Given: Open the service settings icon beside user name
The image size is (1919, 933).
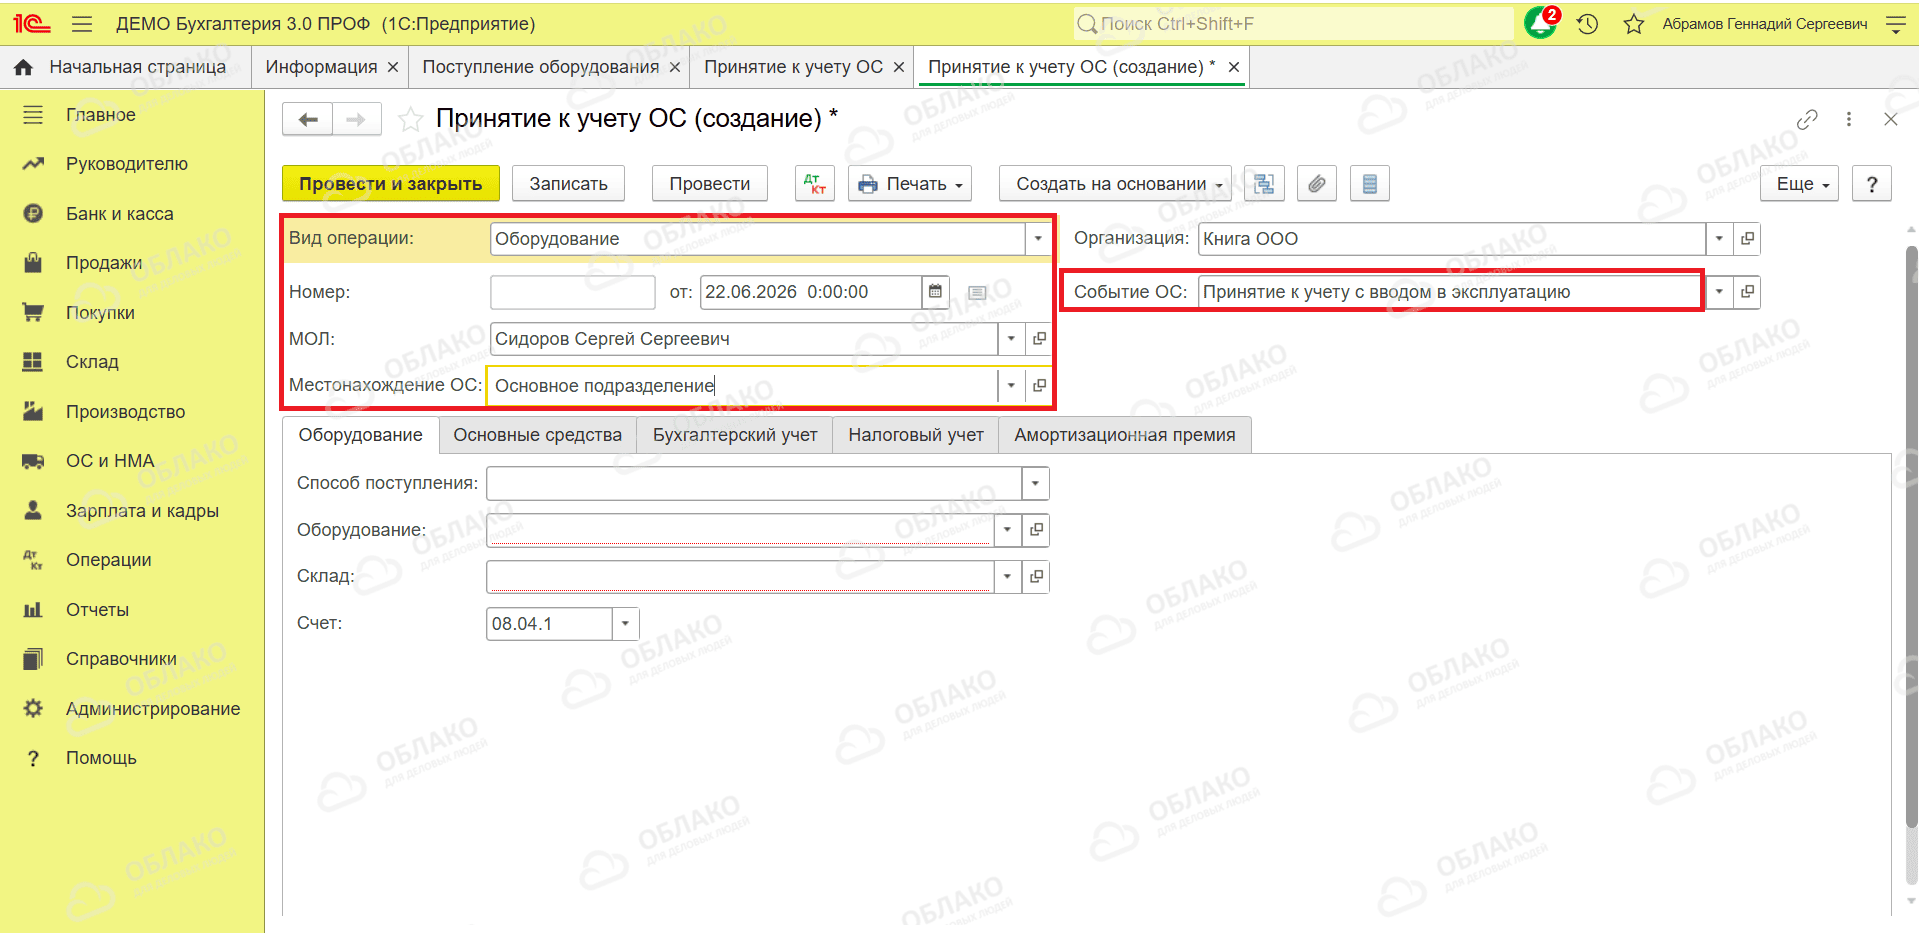Looking at the screenshot, I should click(1895, 24).
